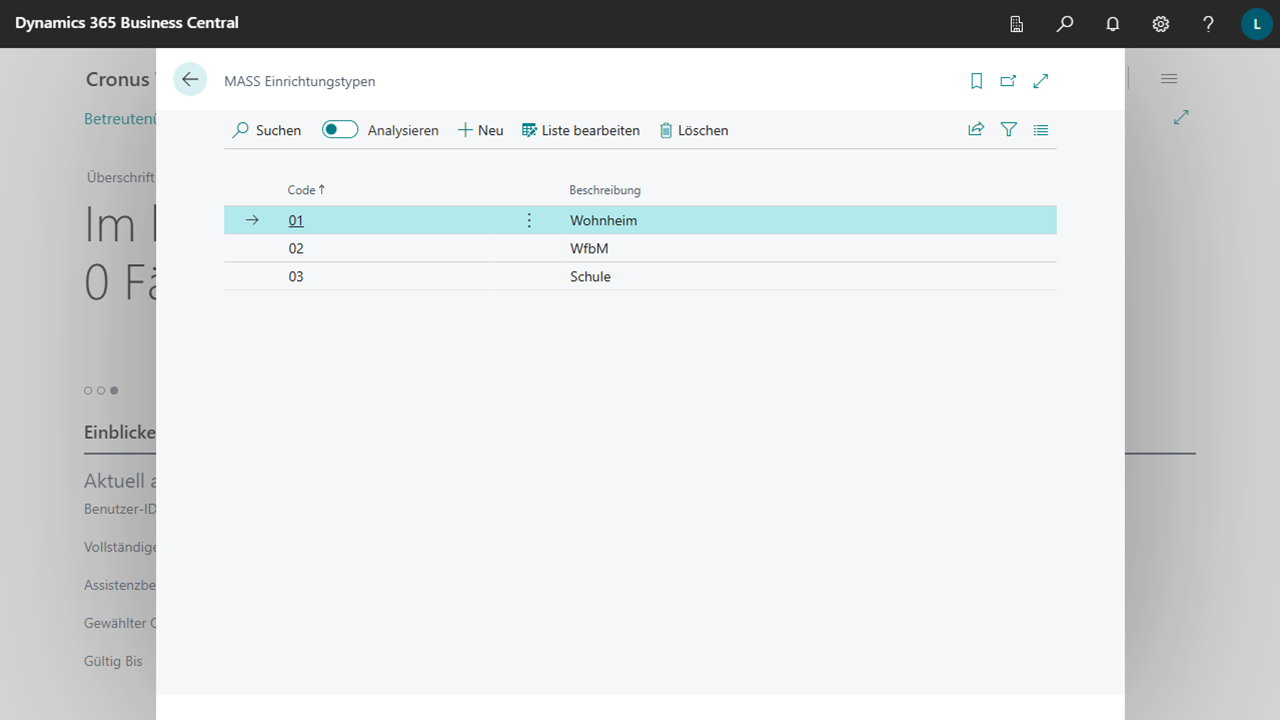Open the filter pane icon

click(1009, 130)
